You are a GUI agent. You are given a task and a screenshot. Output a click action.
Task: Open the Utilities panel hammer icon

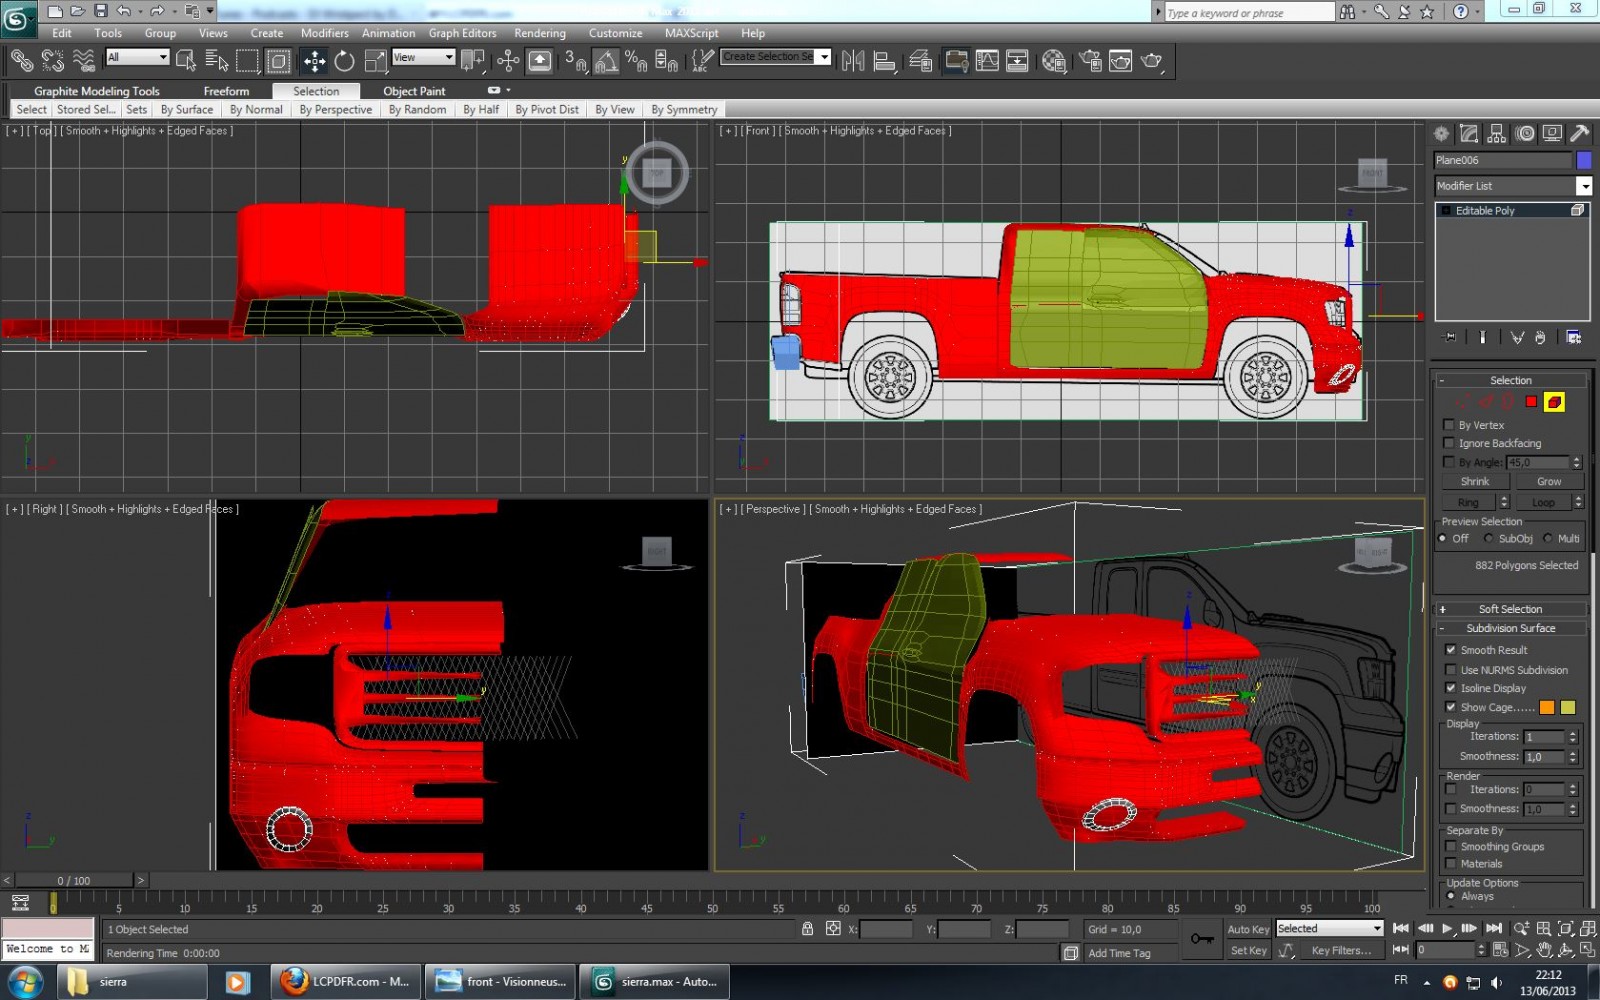[x=1579, y=134]
